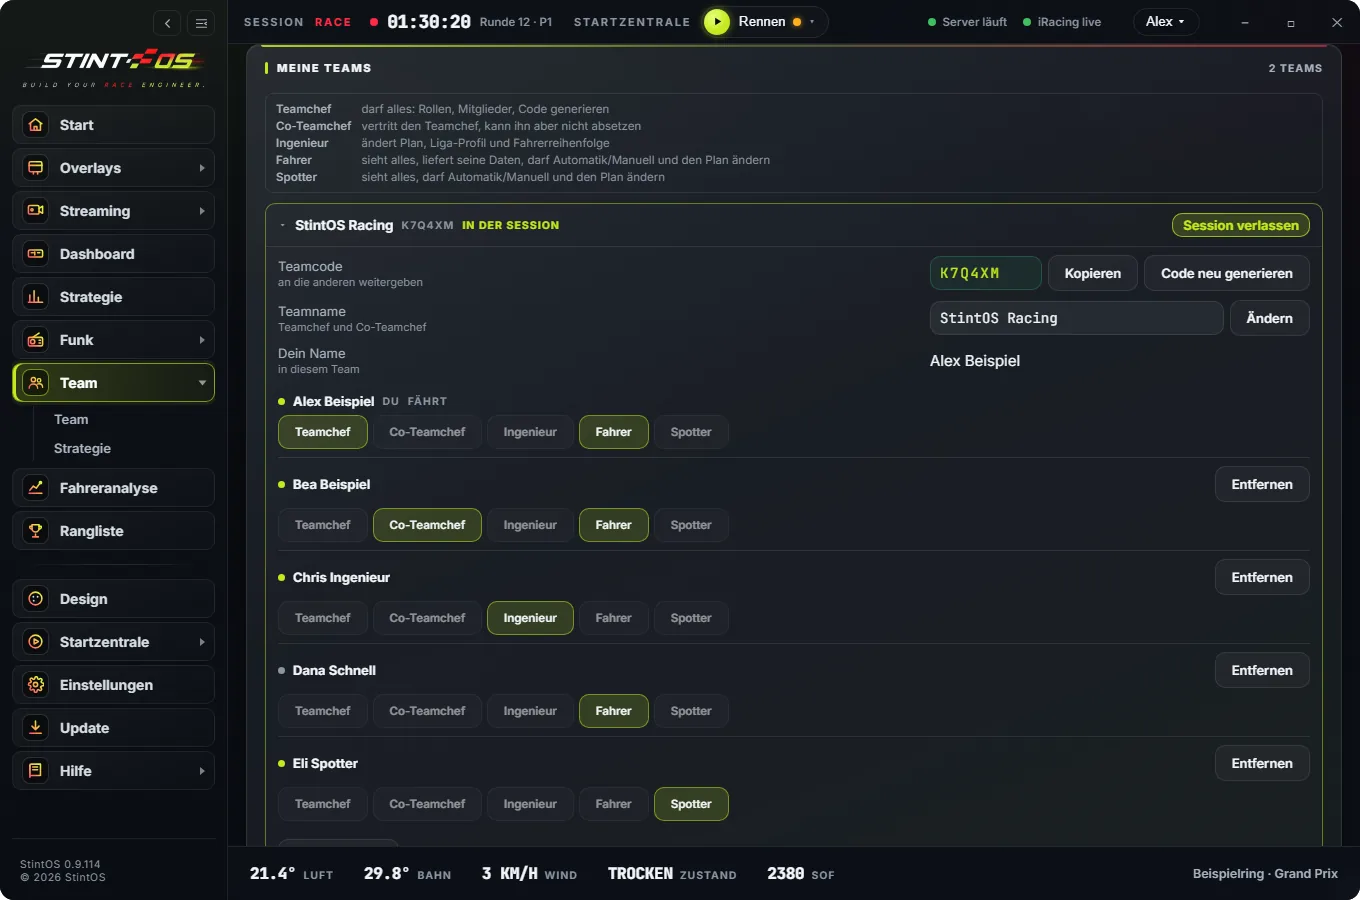Click the Ändern button for the team name
The width and height of the screenshot is (1360, 900).
[1269, 318]
